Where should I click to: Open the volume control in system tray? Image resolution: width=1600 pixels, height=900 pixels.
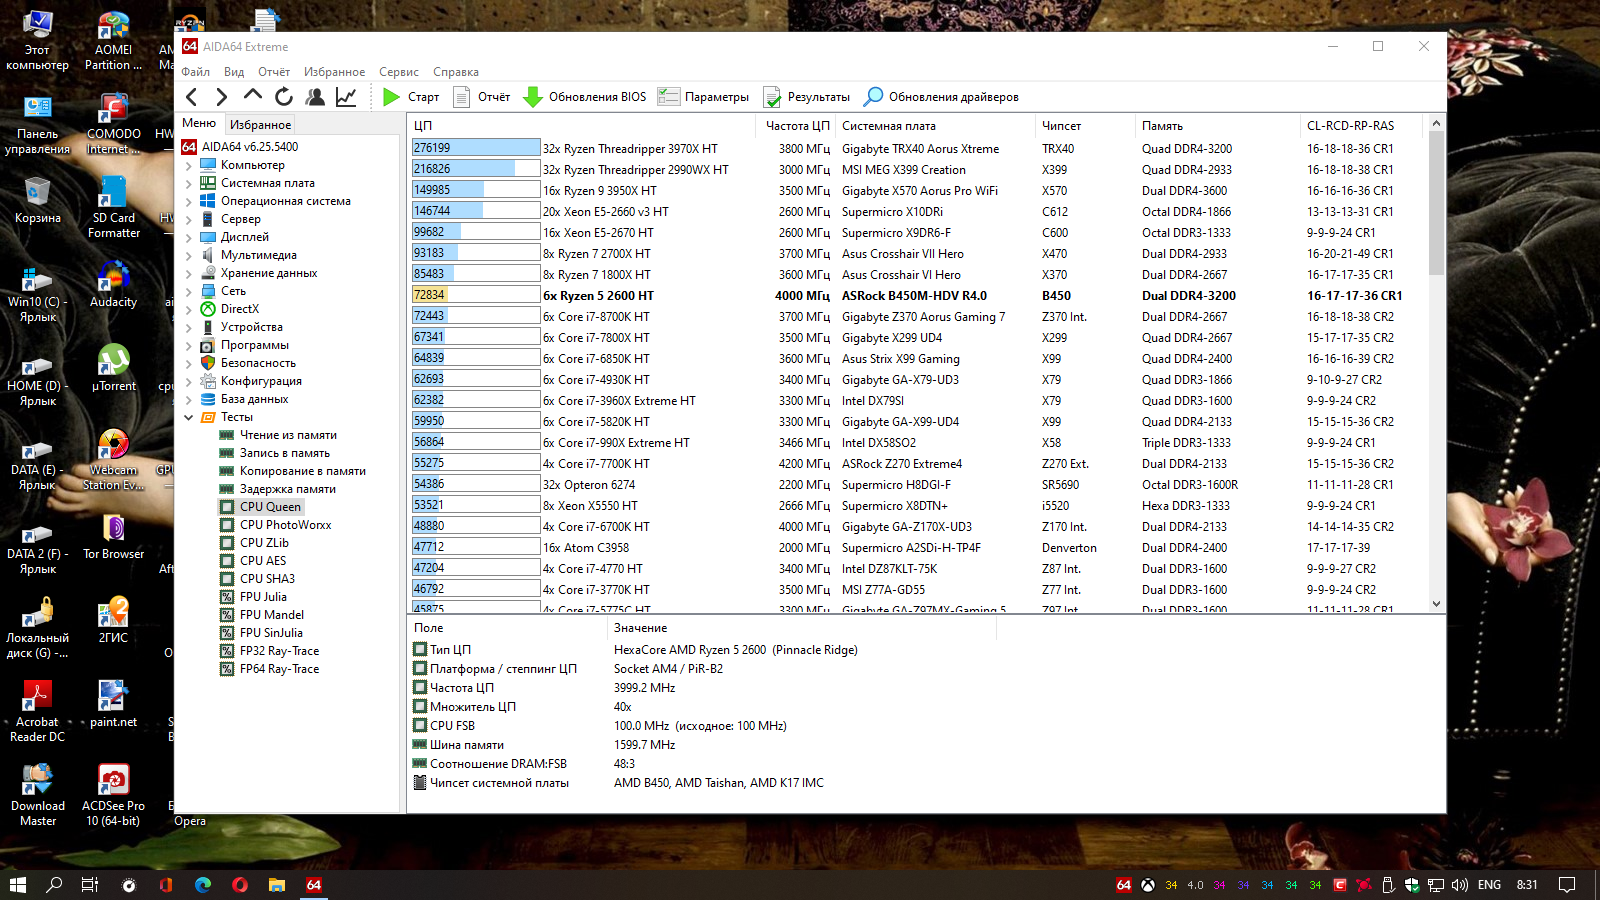click(1459, 885)
